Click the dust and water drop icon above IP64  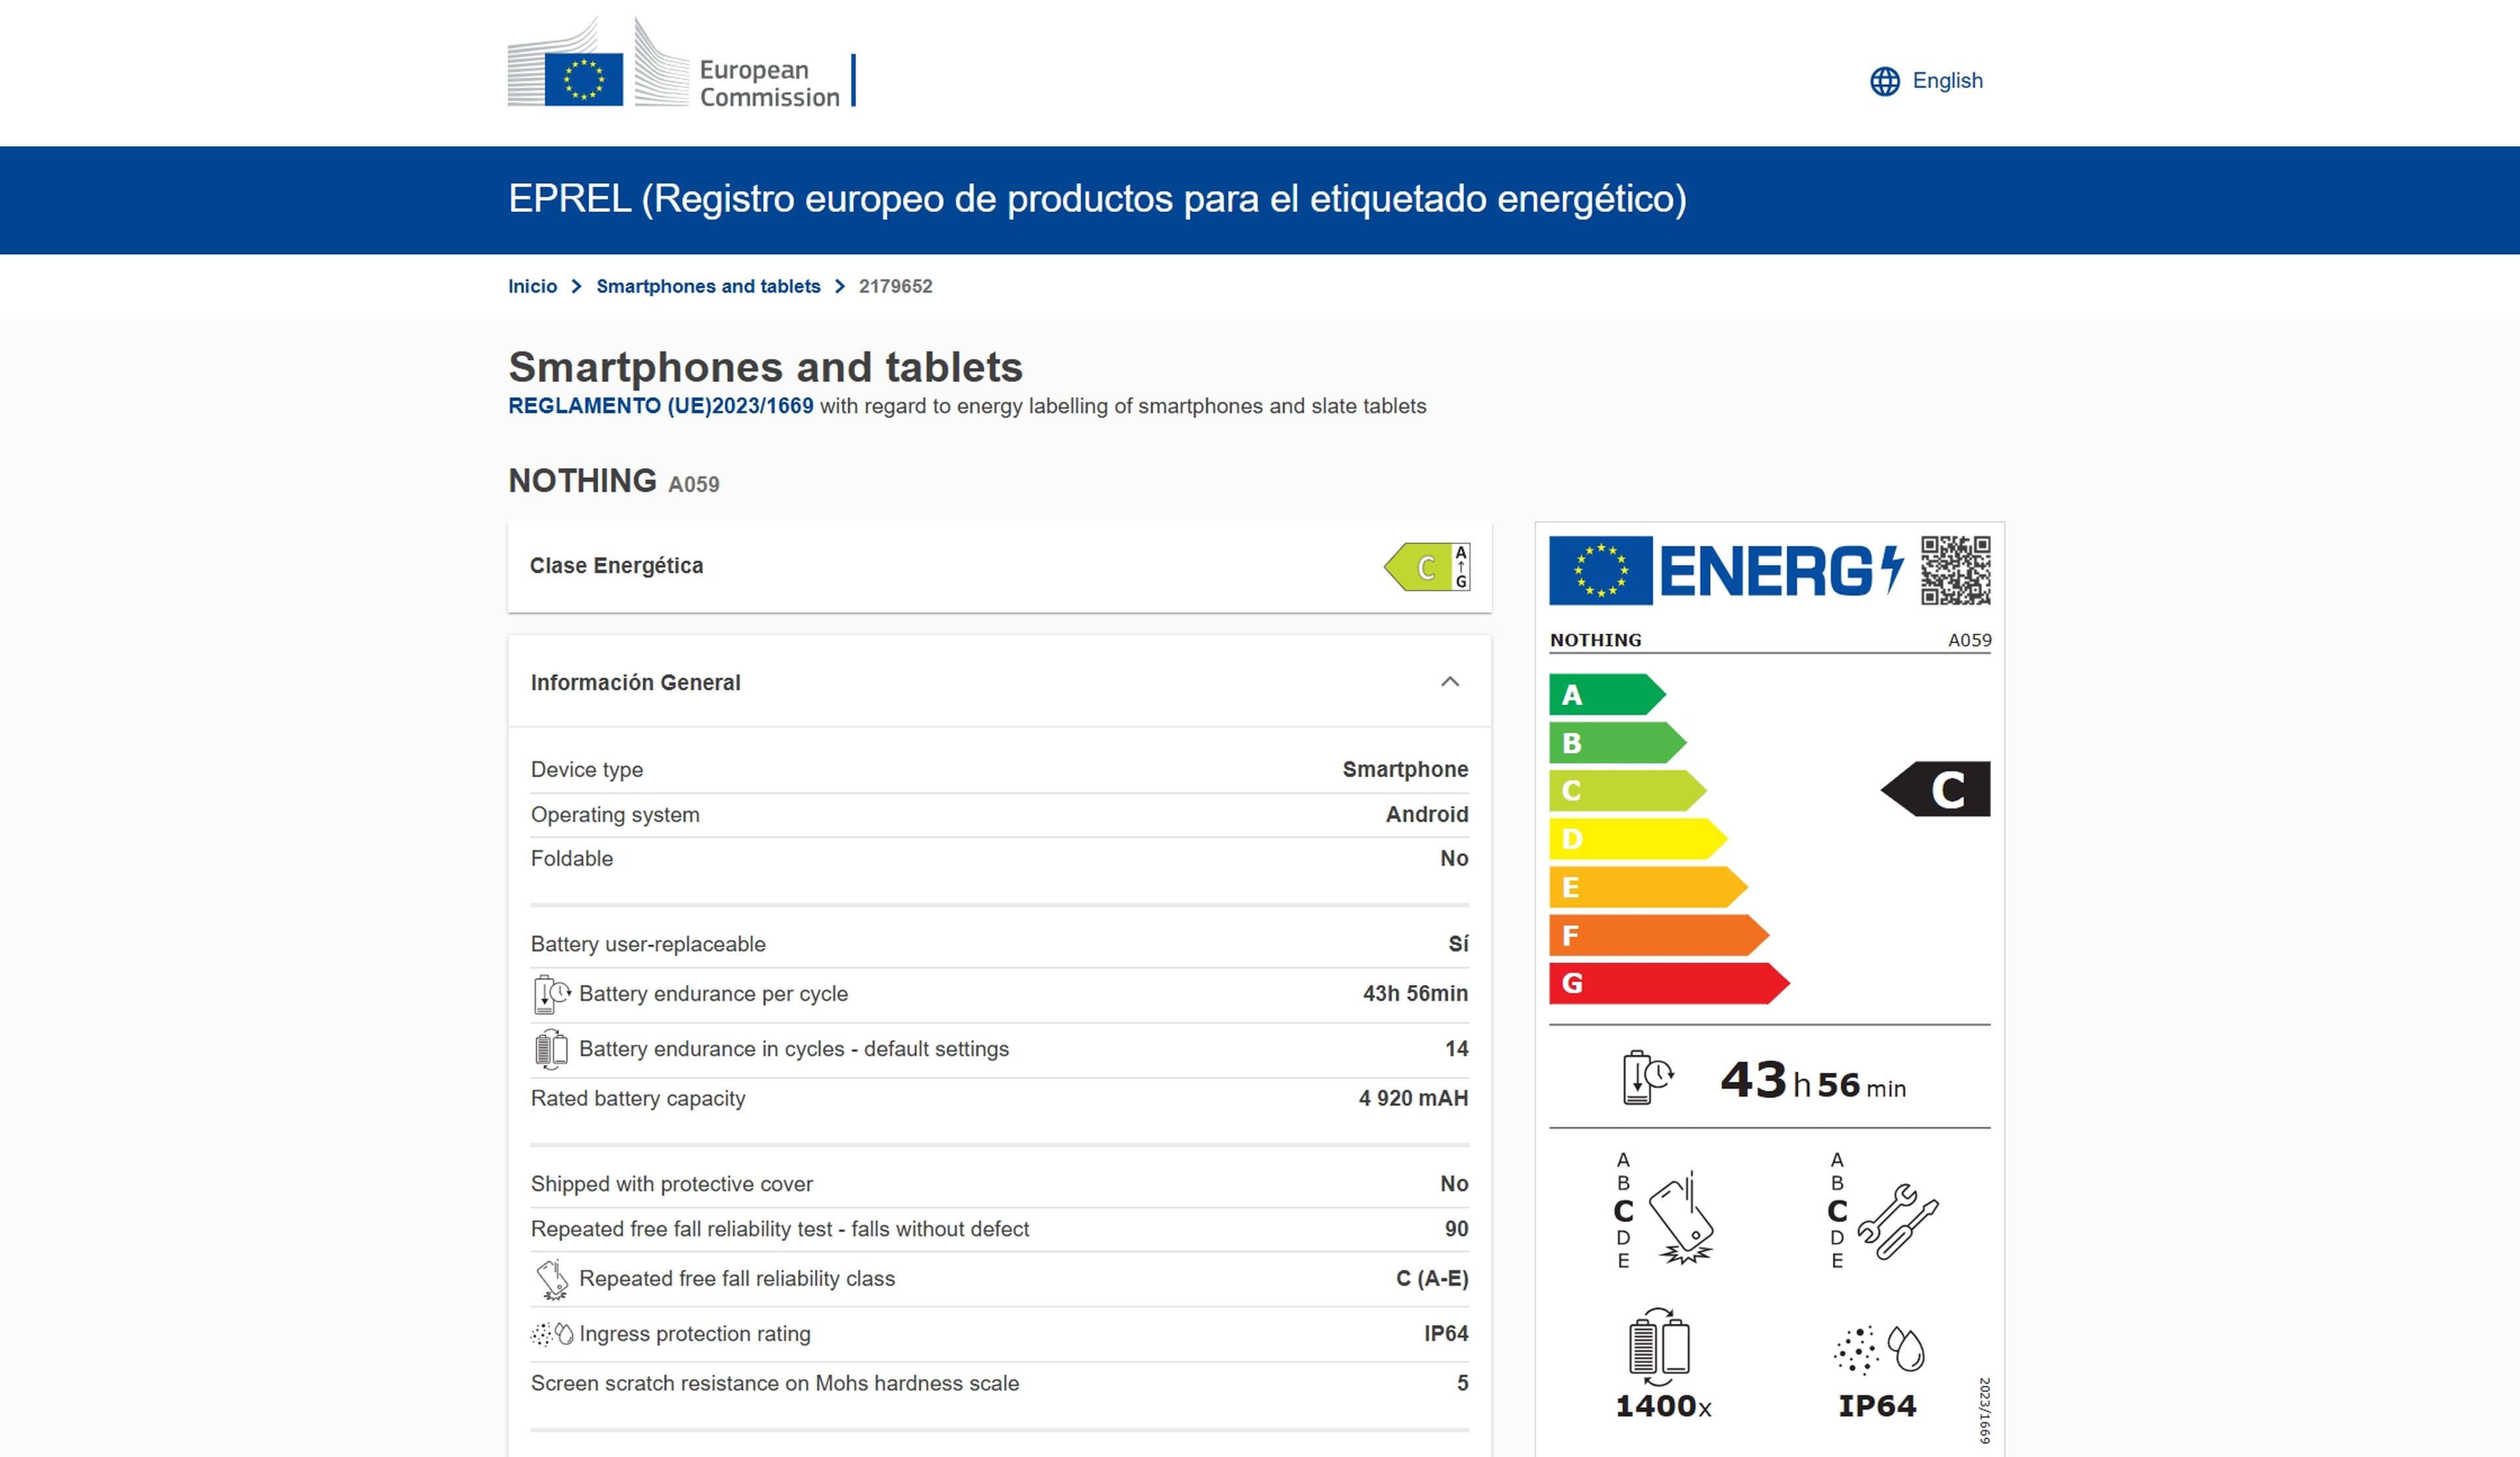[1879, 1350]
